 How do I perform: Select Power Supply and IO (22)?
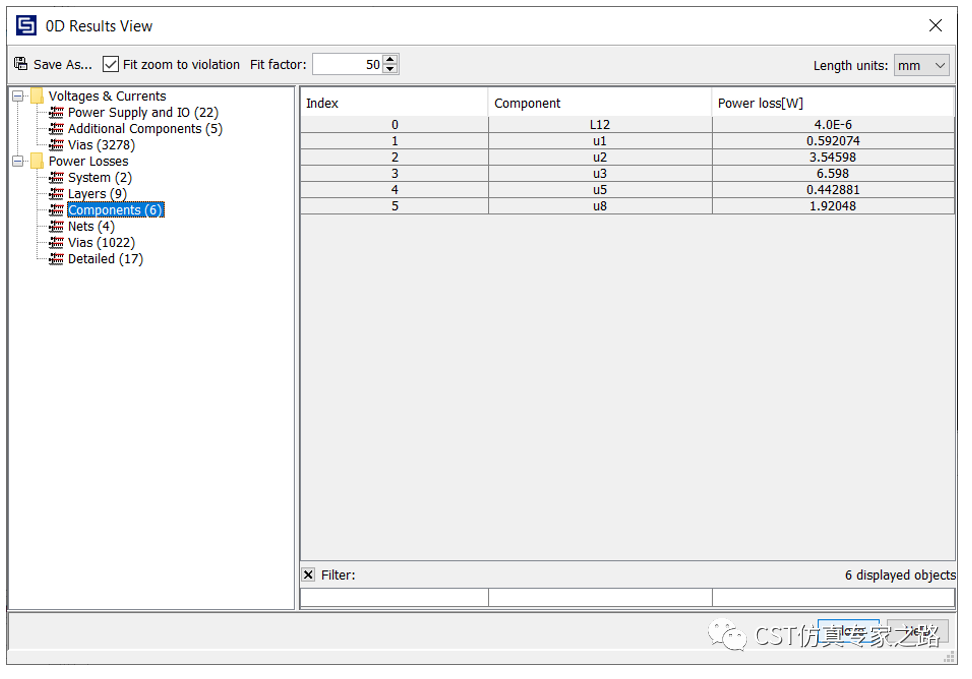pos(143,112)
